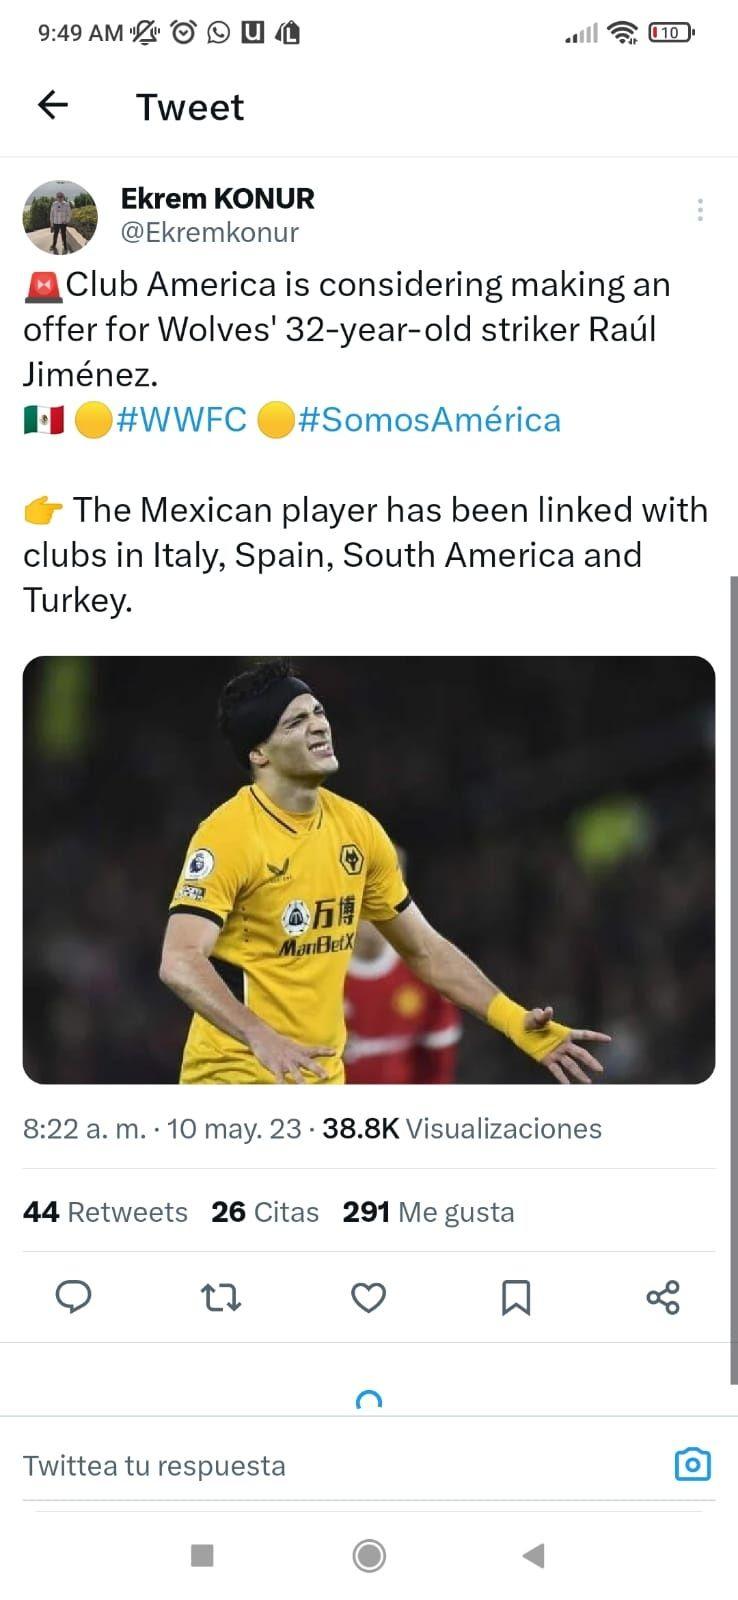Enlarge the Raúl Jiménez photo
This screenshot has height=1600, width=738.
(x=368, y=869)
